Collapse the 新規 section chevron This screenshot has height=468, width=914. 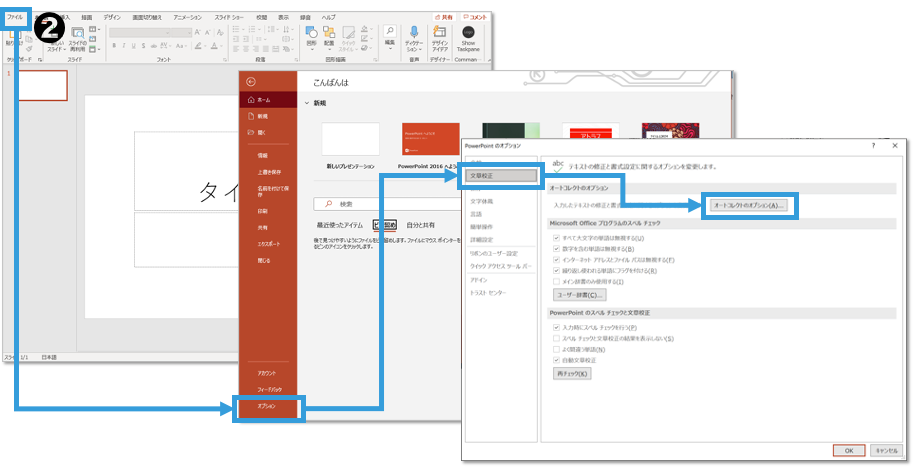tap(307, 103)
